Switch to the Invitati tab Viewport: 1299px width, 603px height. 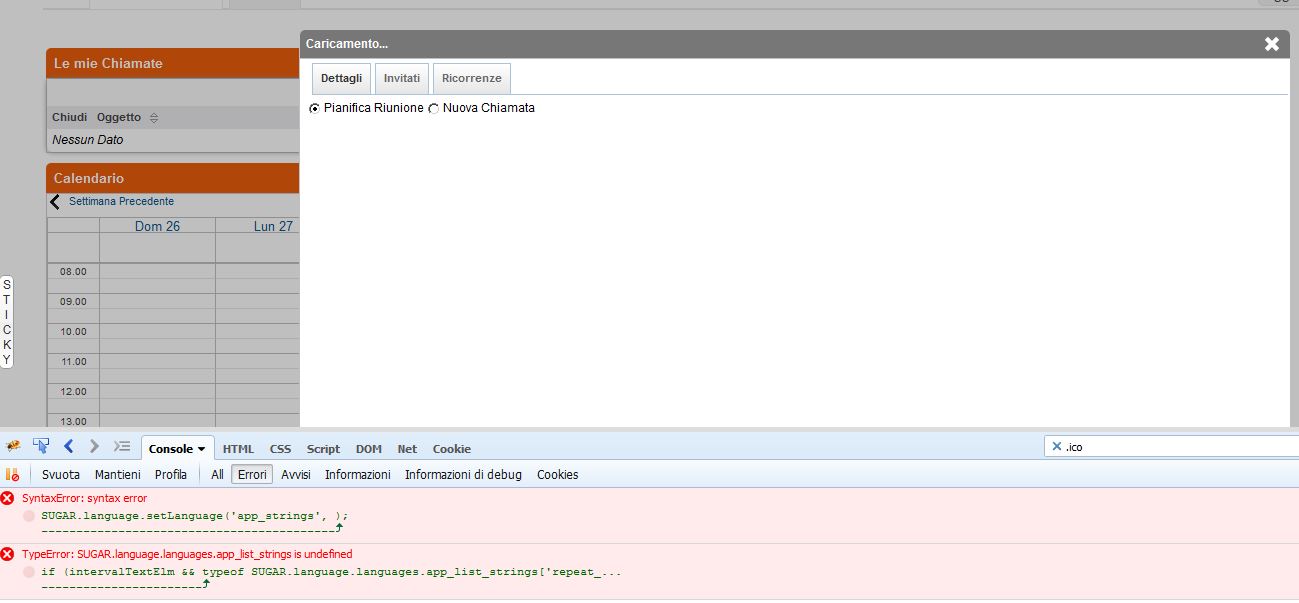pyautogui.click(x=402, y=78)
